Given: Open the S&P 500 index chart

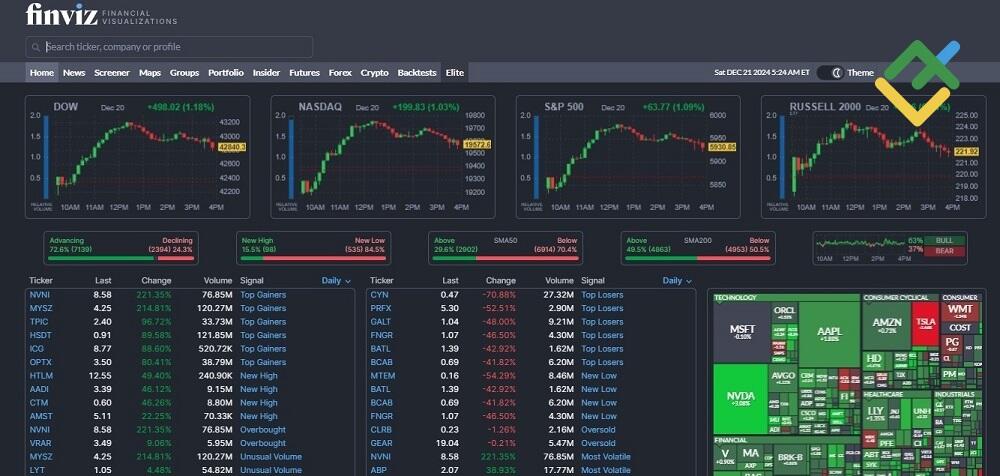Looking at the screenshot, I should [x=628, y=157].
